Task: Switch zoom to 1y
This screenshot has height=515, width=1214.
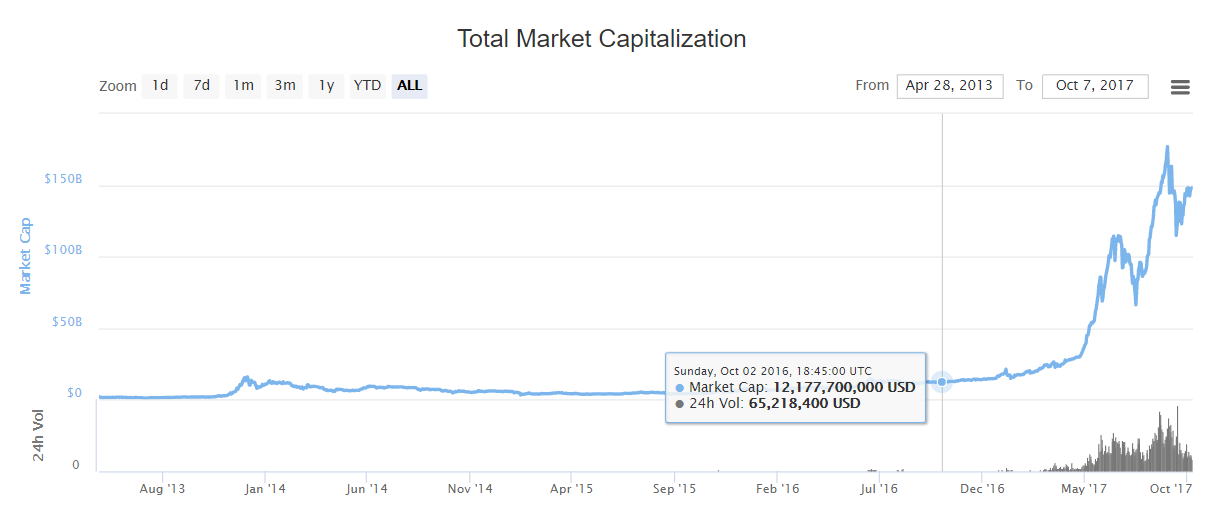Action: tap(326, 86)
